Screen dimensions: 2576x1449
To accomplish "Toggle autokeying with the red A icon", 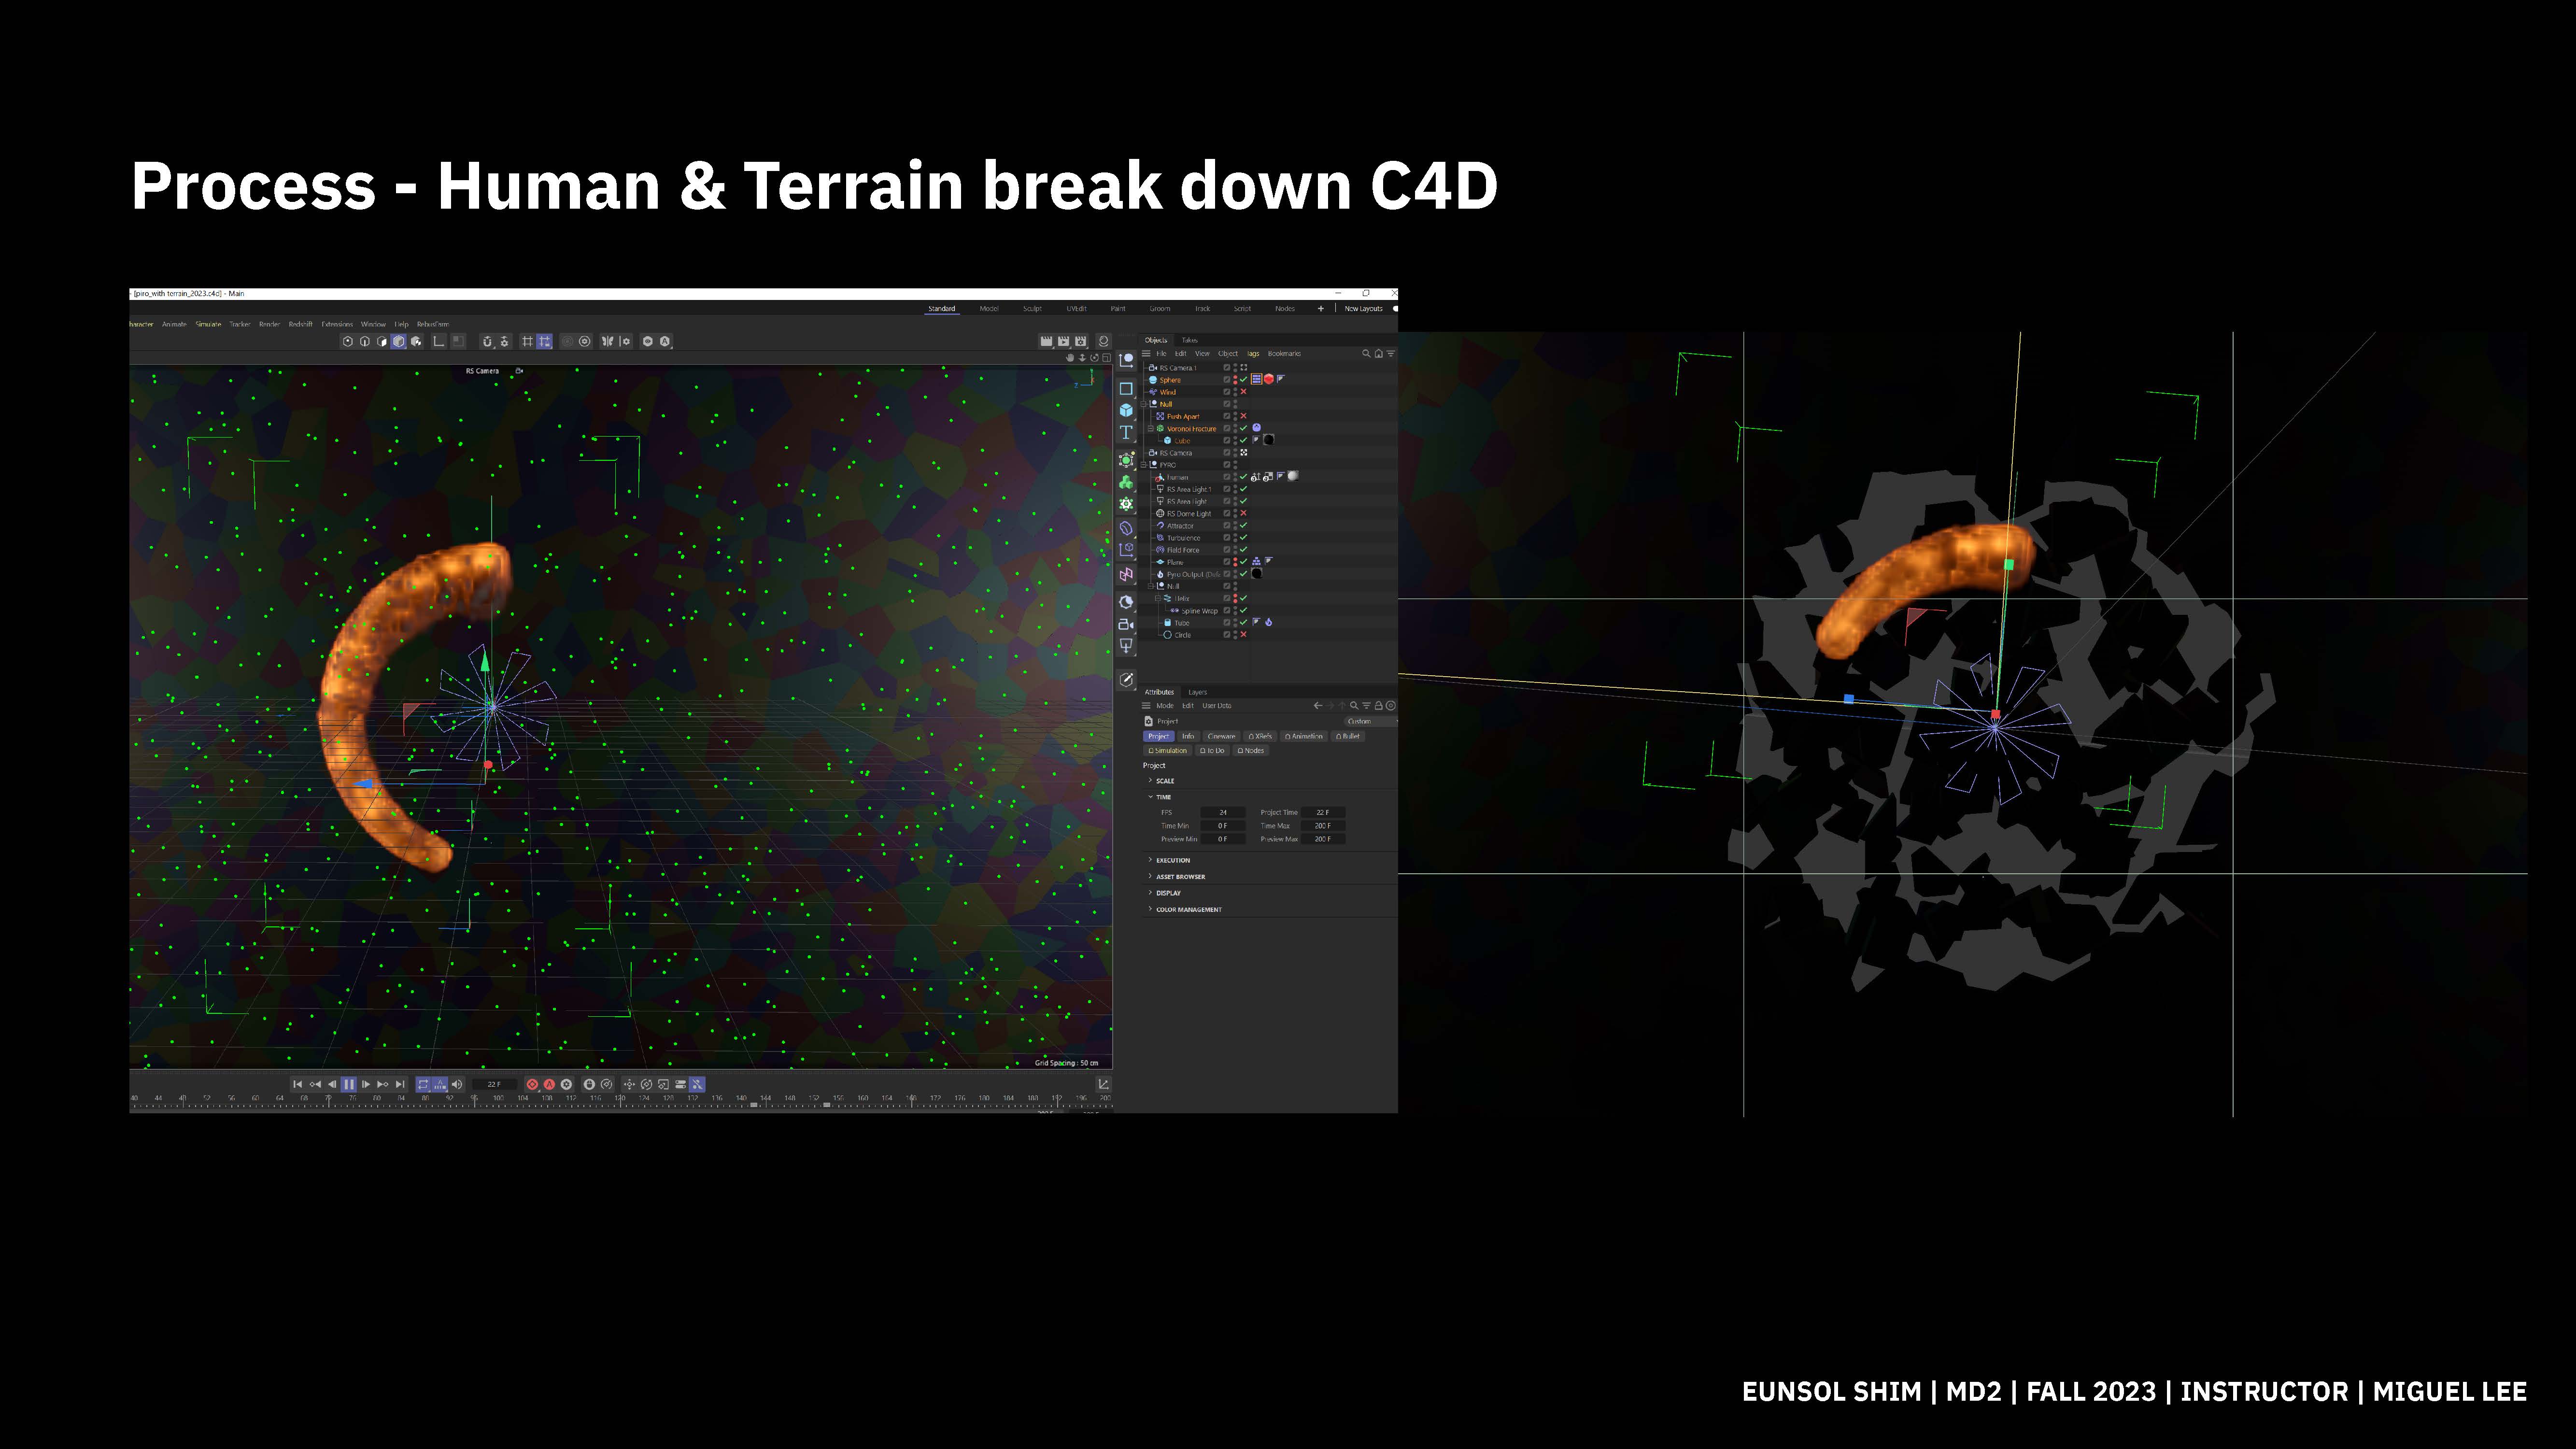I will point(549,1084).
